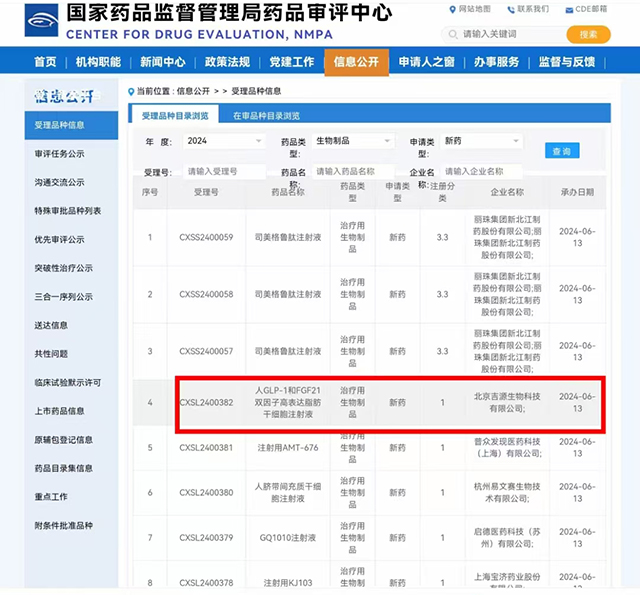Click the magnifier icon in search box
This screenshot has height=595, width=640.
click(x=453, y=34)
